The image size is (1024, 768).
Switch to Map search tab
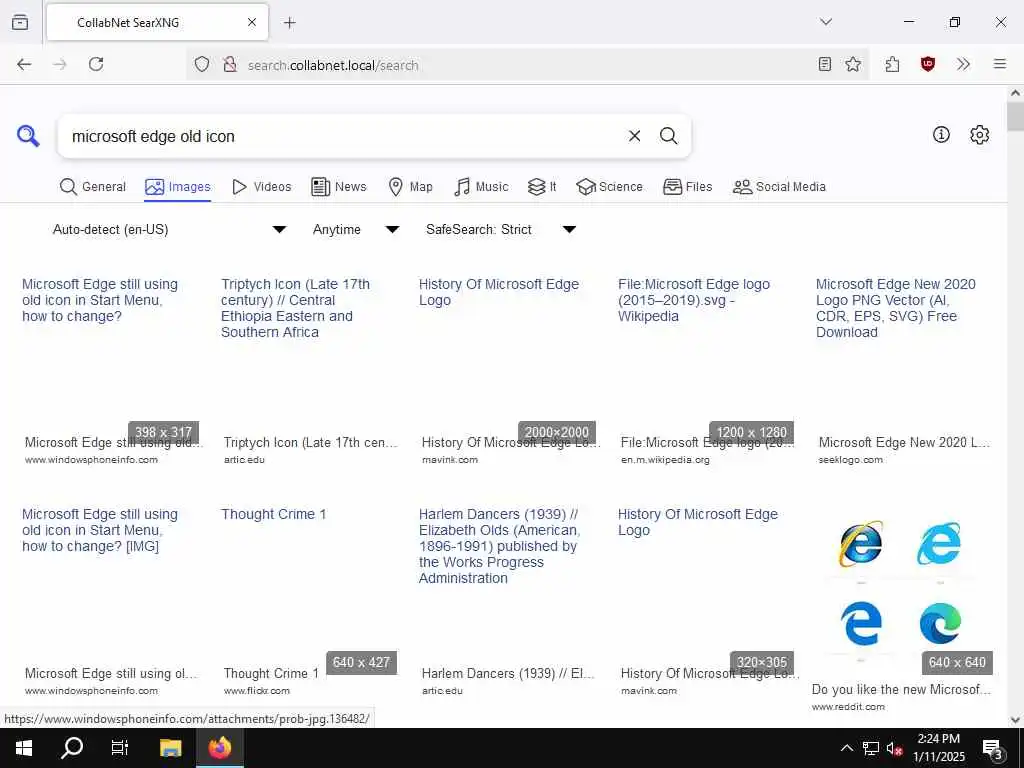pyautogui.click(x=410, y=187)
